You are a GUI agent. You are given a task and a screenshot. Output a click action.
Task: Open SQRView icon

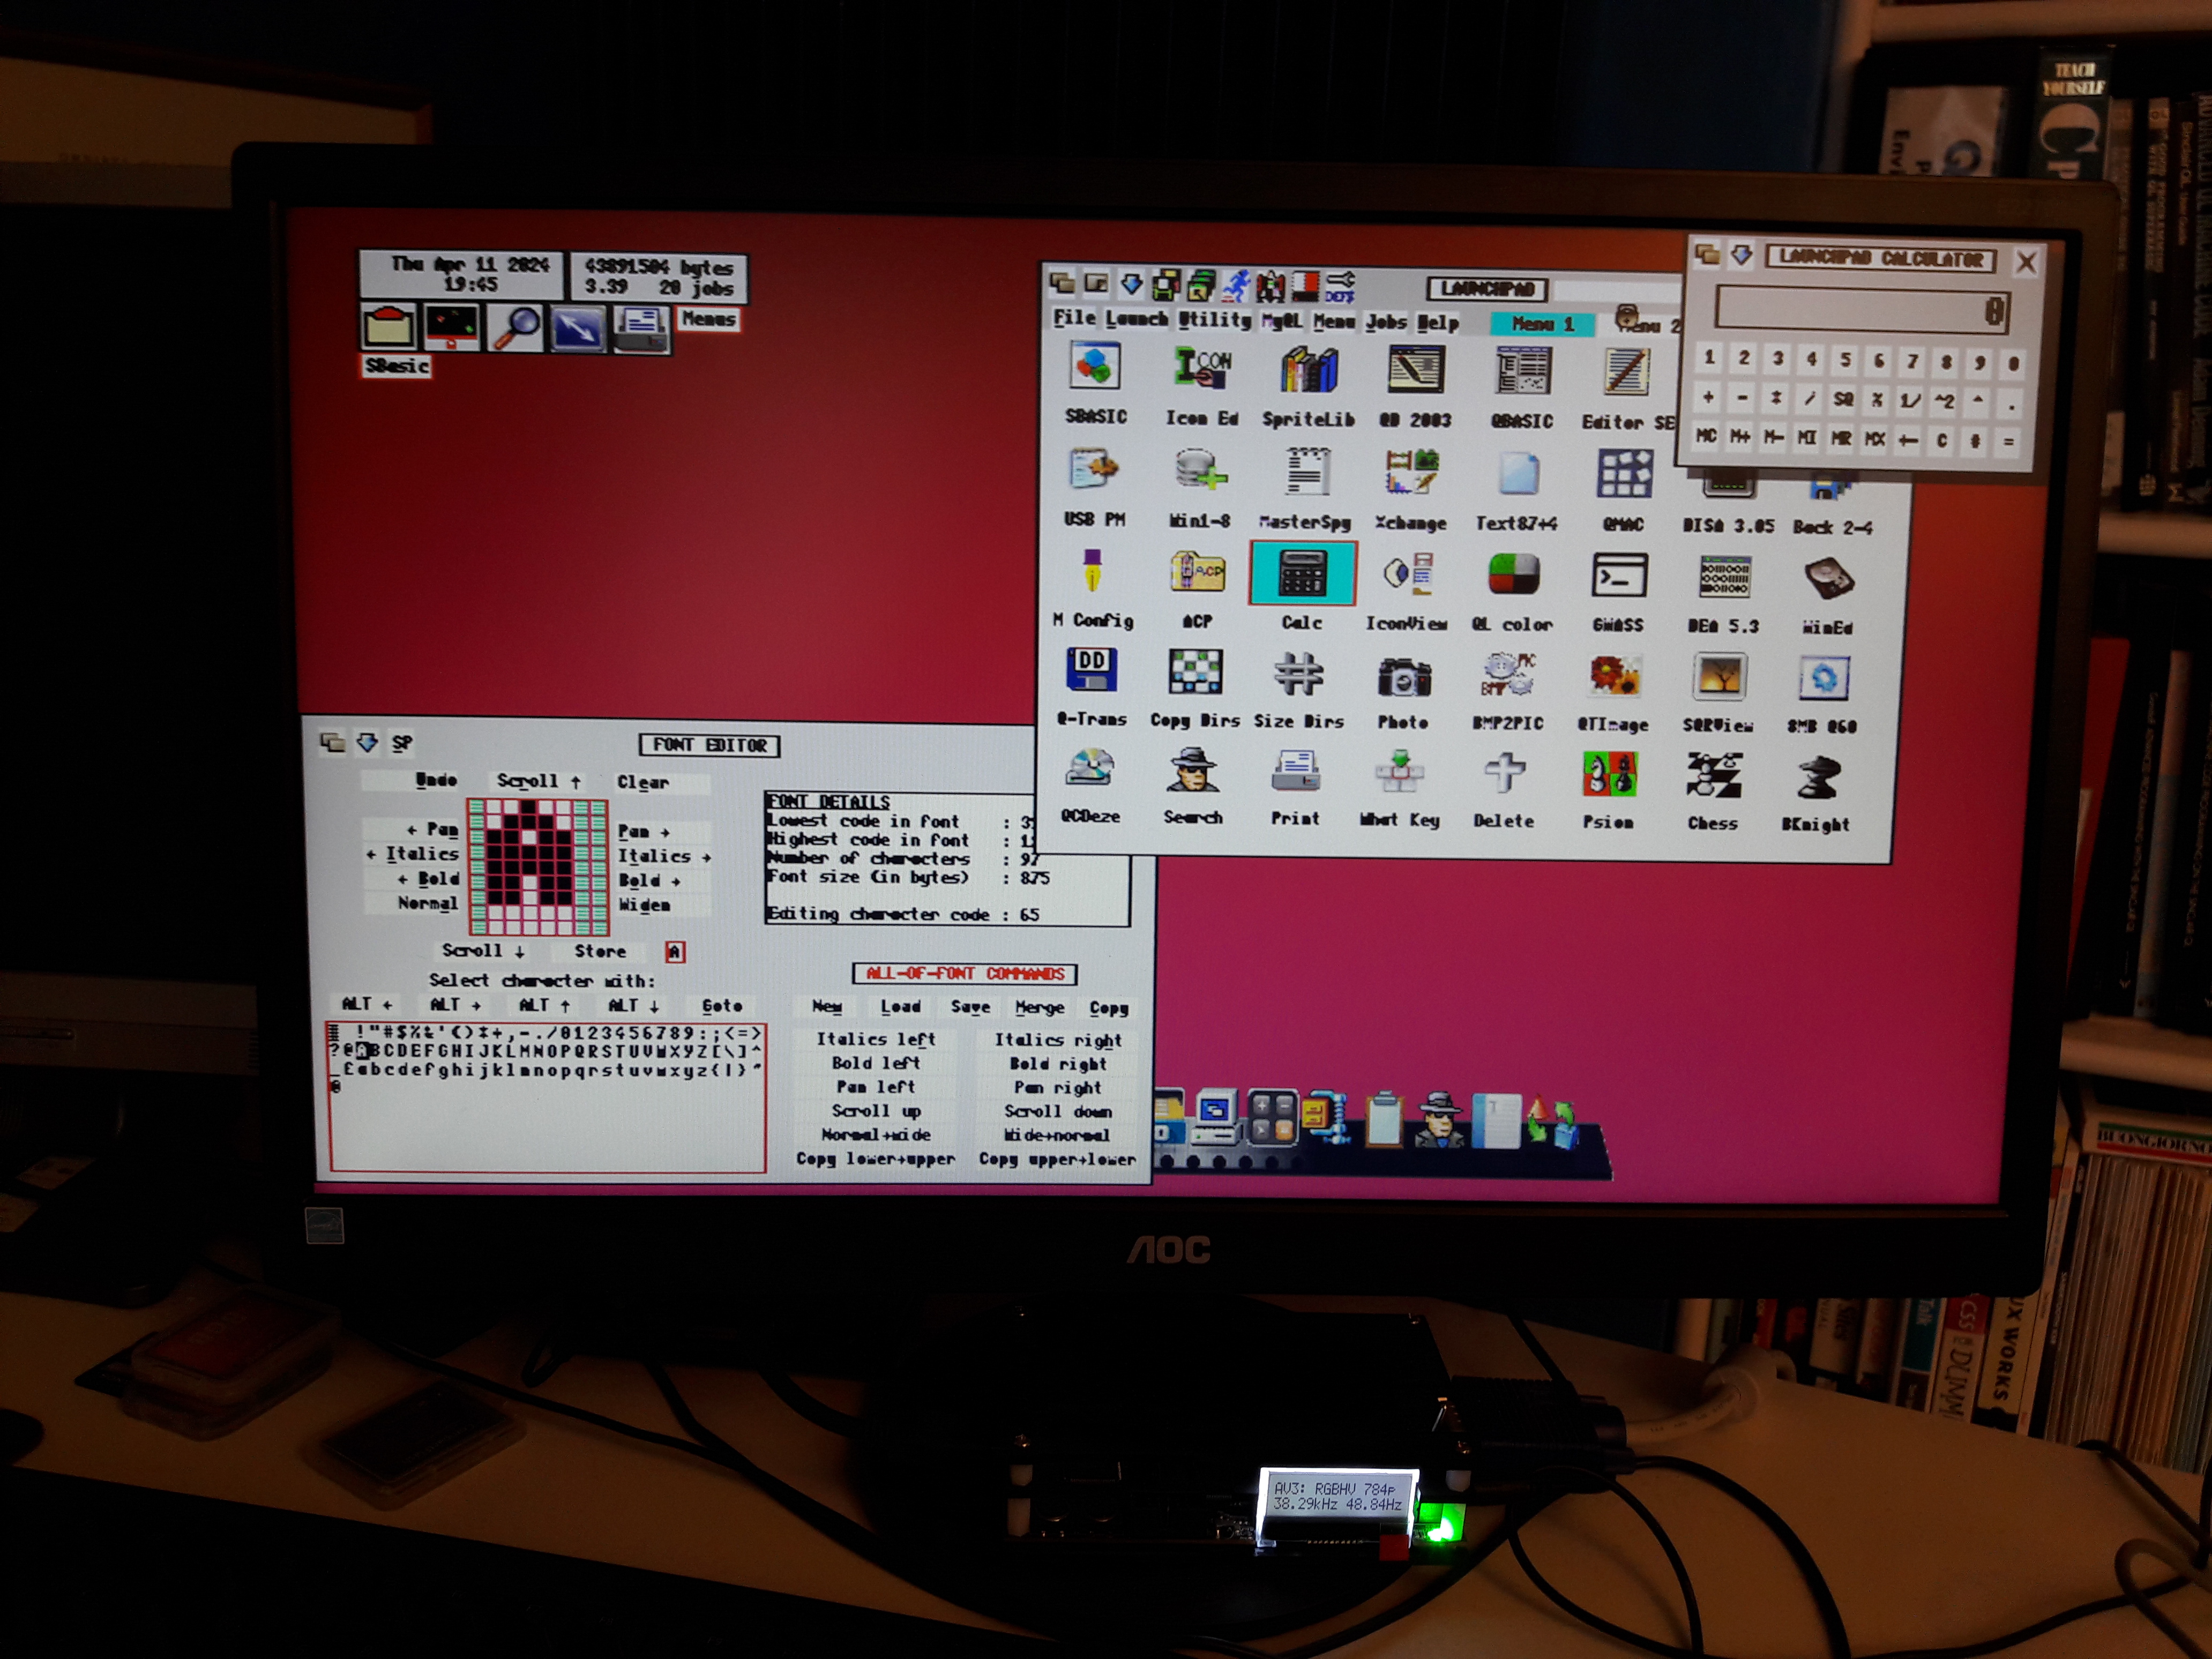pyautogui.click(x=1719, y=678)
